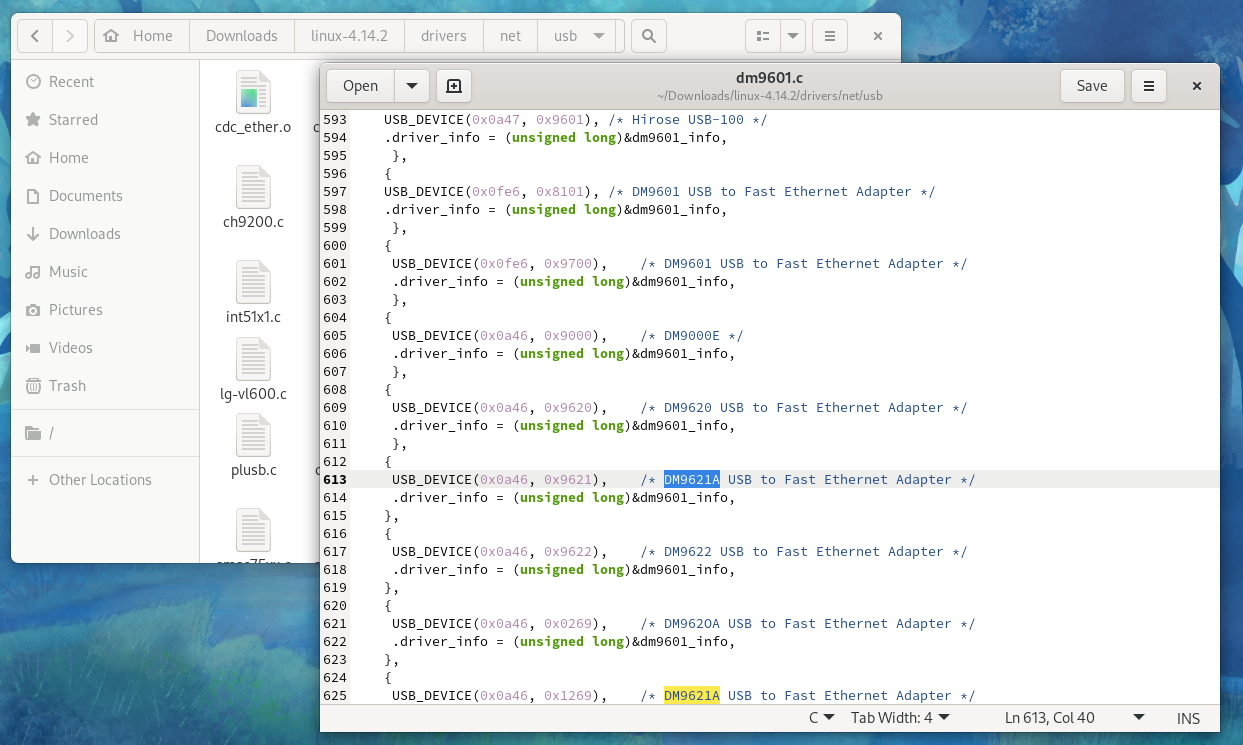Screen dimensions: 1243x745
Task: Switch file manager to list view
Action: point(763,36)
